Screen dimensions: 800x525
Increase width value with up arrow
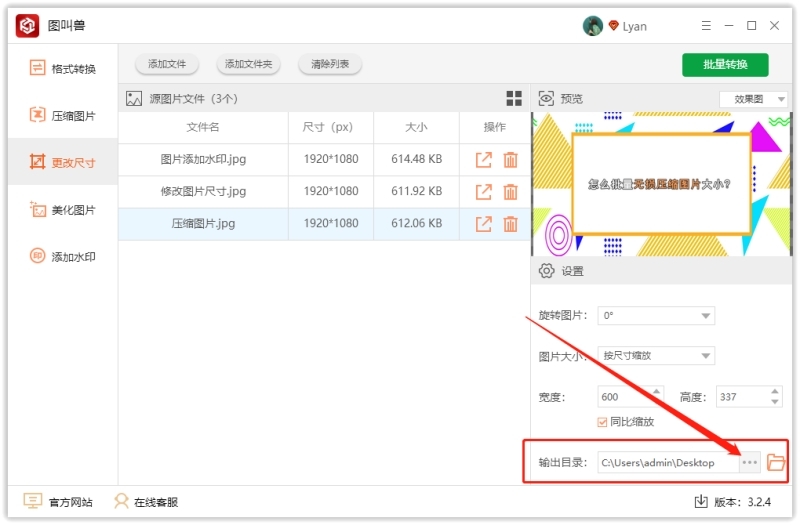(657, 392)
